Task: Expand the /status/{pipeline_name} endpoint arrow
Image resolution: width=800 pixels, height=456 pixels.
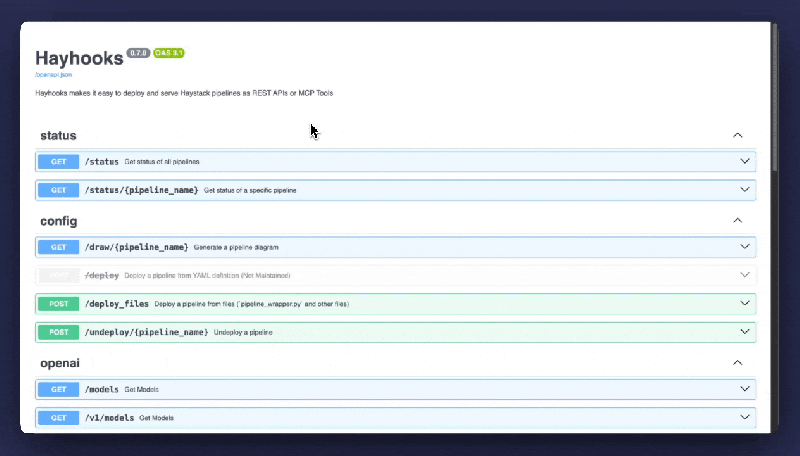Action: click(744, 190)
